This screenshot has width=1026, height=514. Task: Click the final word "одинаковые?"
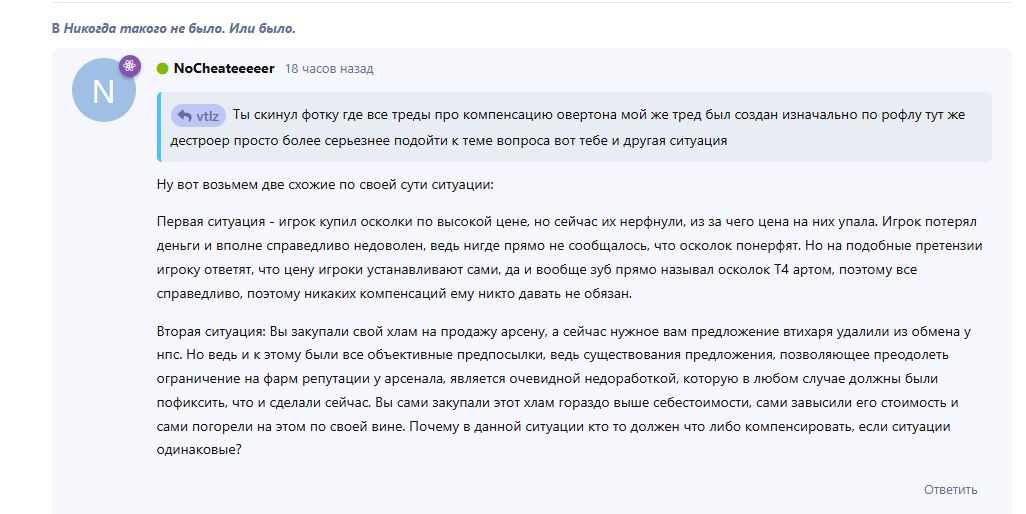pos(199,450)
